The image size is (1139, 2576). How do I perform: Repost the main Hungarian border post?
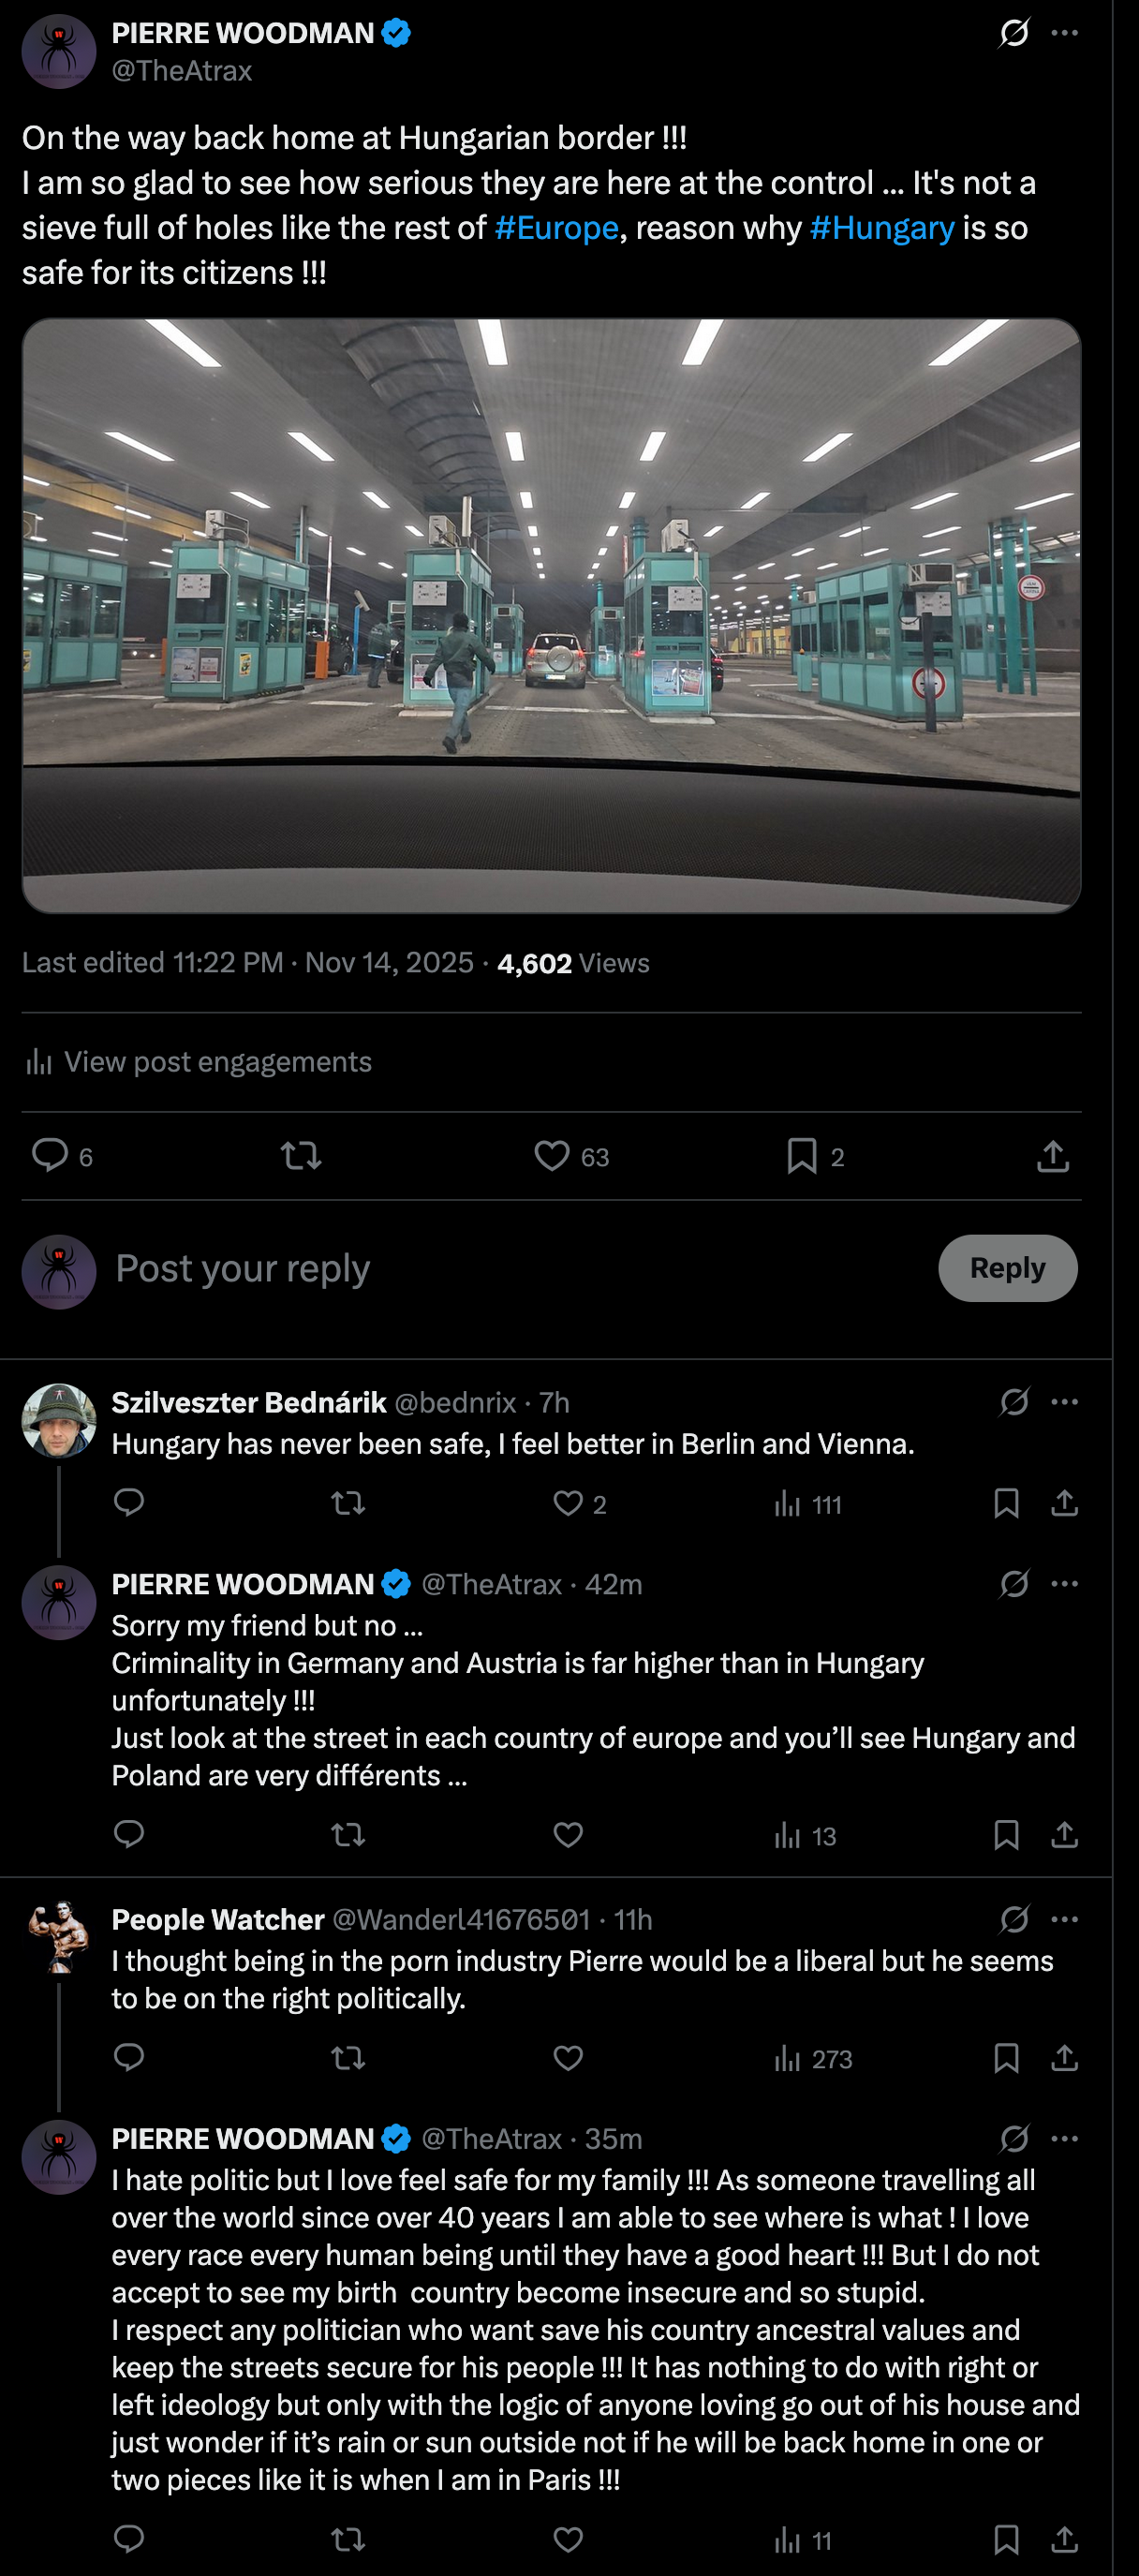pyautogui.click(x=300, y=1156)
